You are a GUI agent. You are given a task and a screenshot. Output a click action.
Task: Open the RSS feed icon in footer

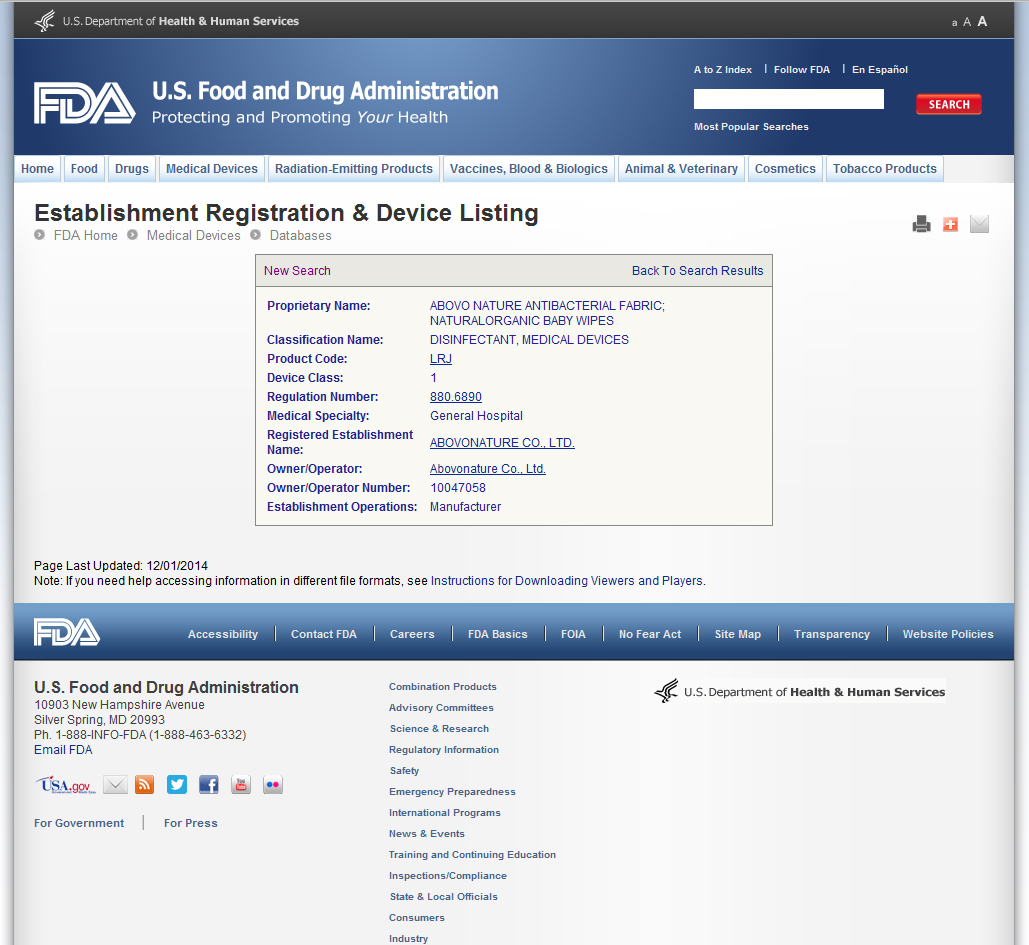point(145,785)
